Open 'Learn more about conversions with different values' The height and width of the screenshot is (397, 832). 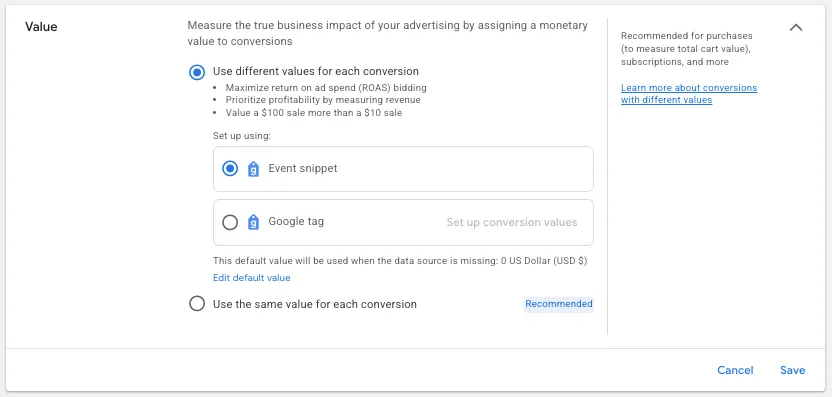(x=689, y=94)
